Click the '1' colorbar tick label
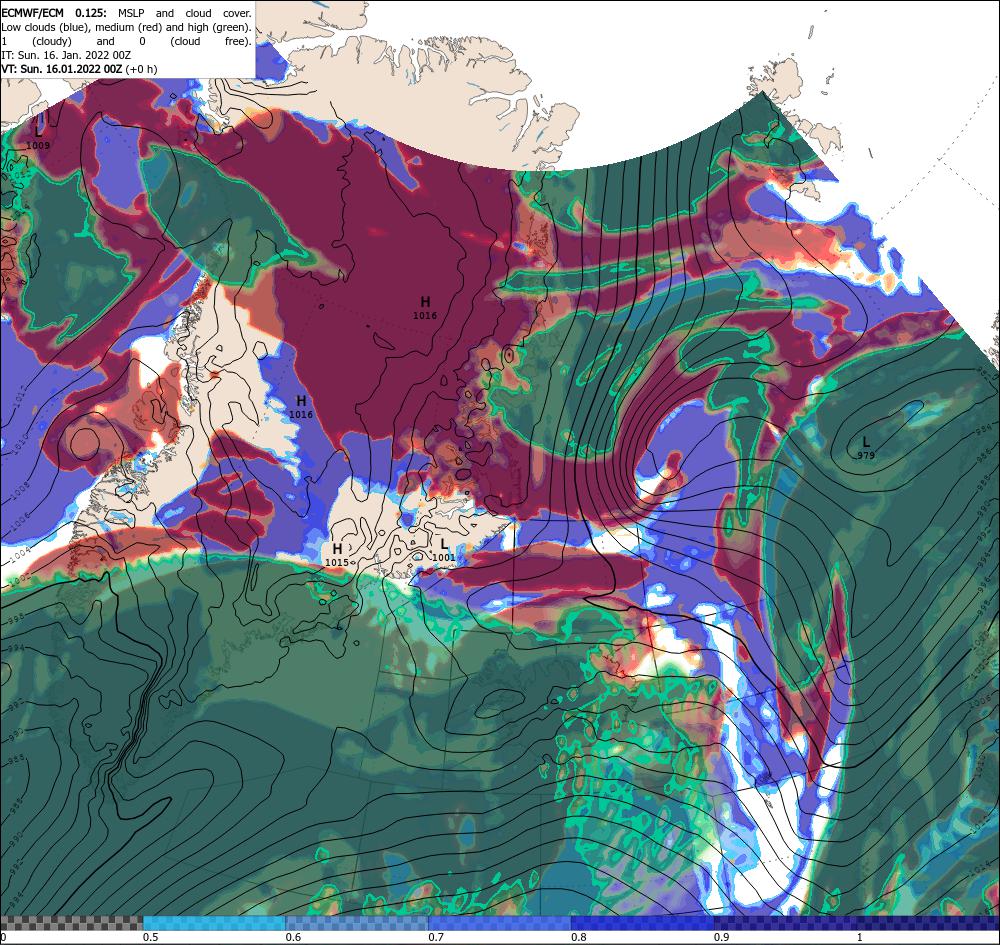Image resolution: width=1000 pixels, height=945 pixels. tap(859, 937)
